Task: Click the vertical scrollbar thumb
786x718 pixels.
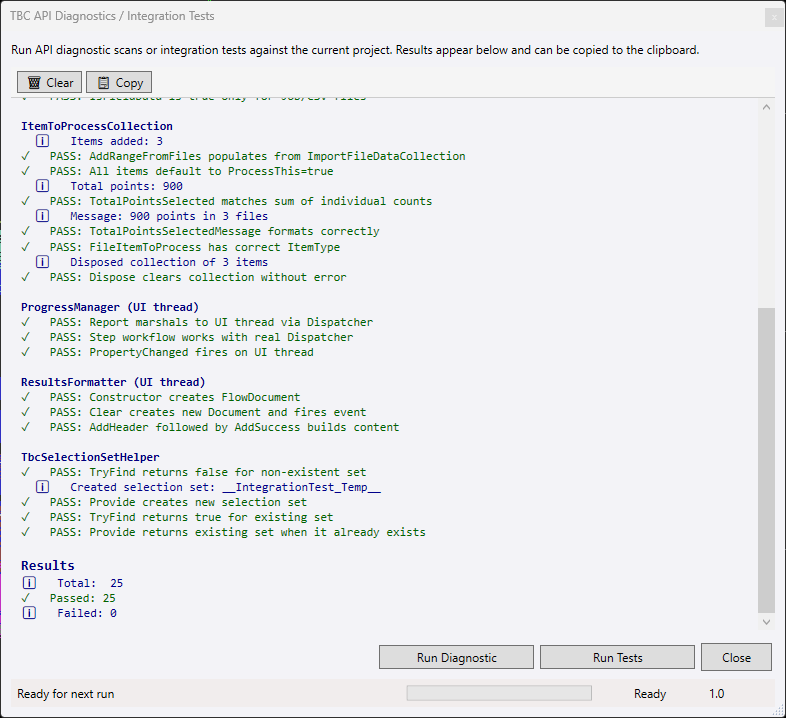Action: [x=766, y=460]
